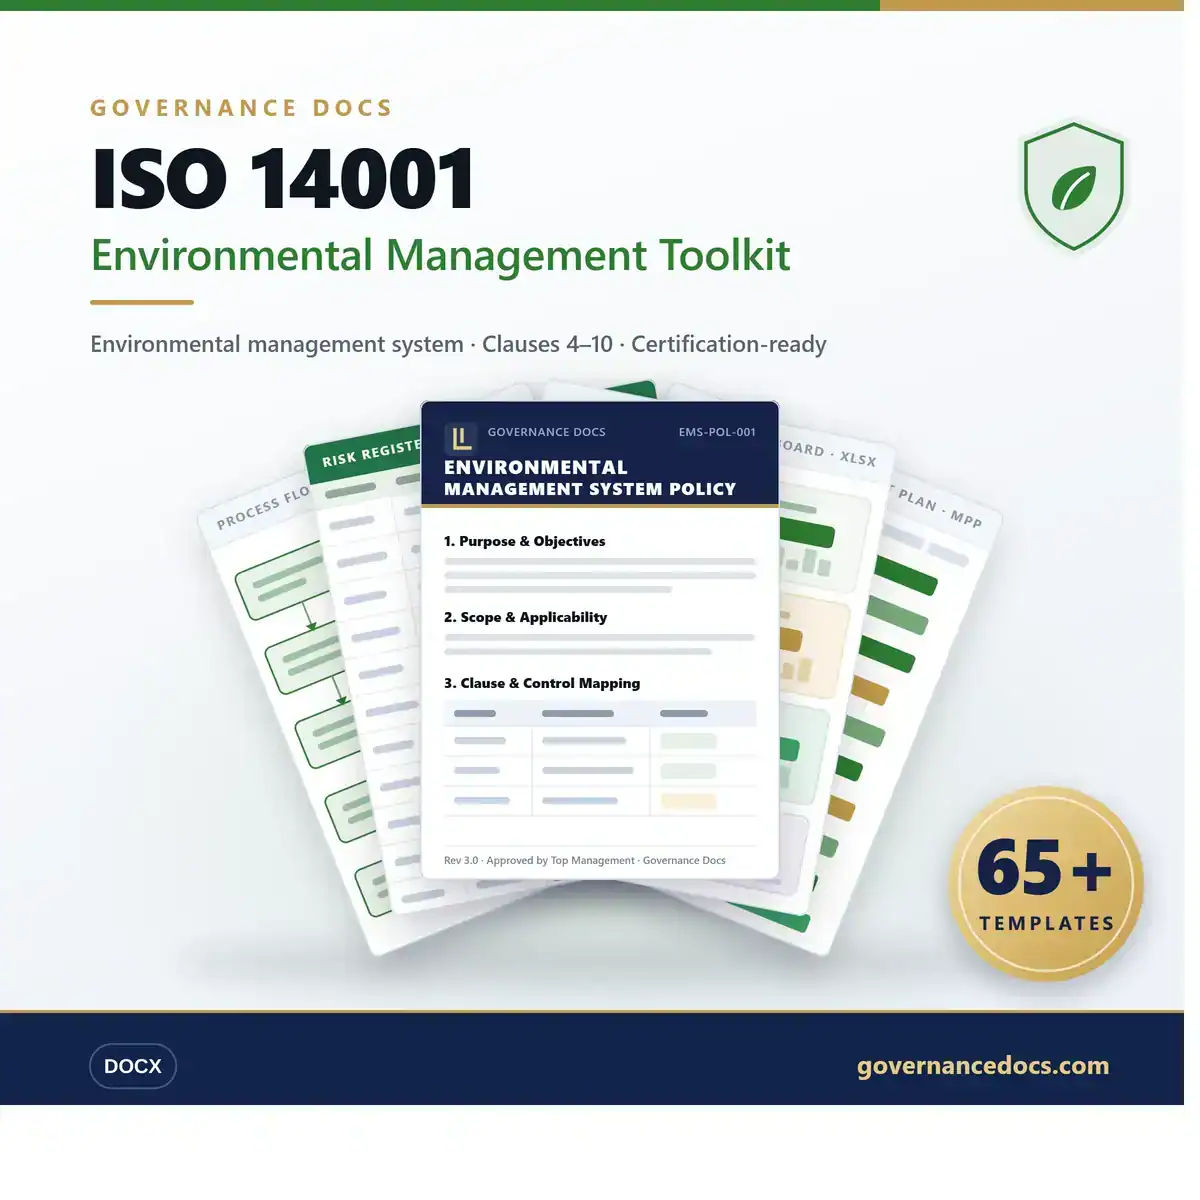The width and height of the screenshot is (1200, 1200).
Task: Select the ISO 14001 heading
Action: (x=283, y=179)
